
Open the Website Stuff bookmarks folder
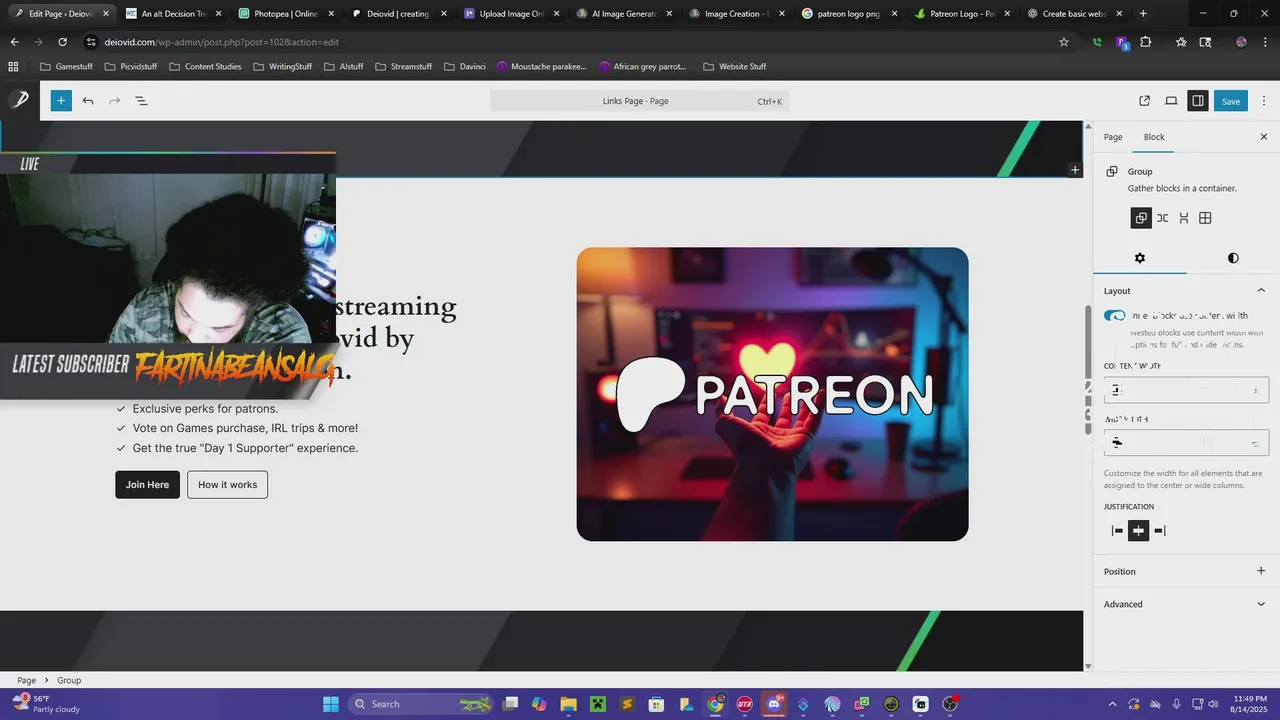tap(735, 66)
